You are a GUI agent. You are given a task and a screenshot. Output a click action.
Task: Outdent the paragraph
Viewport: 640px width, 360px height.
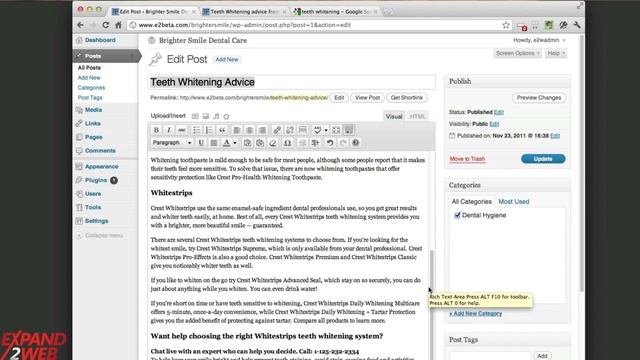coord(302,142)
